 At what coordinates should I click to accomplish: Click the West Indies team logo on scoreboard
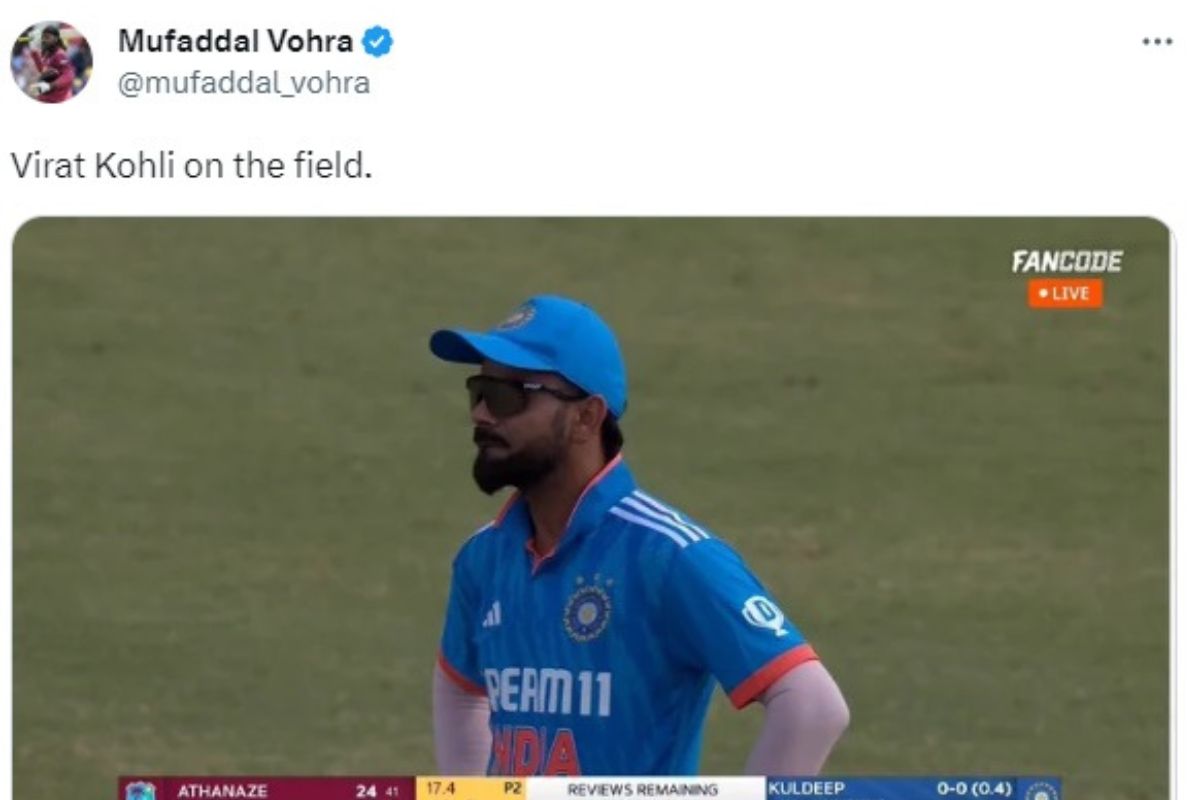(x=140, y=790)
